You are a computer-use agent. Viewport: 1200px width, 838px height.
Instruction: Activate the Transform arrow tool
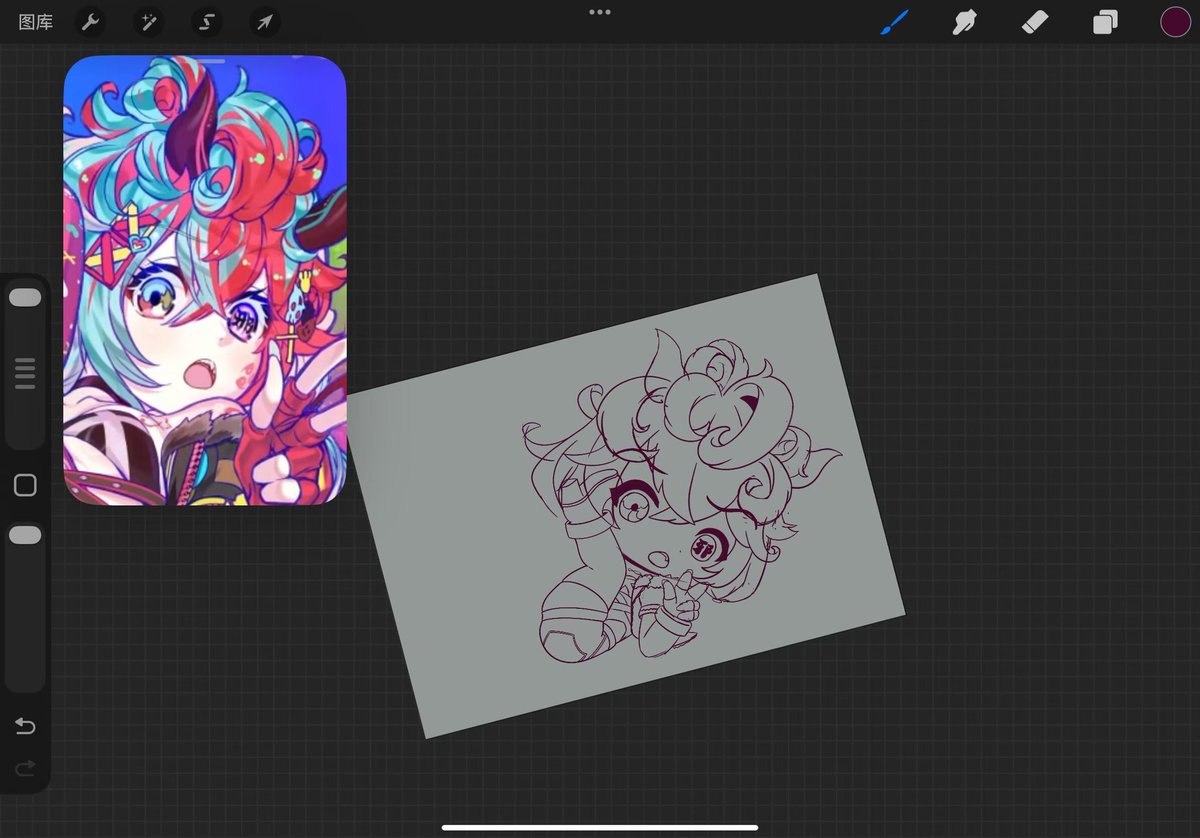coord(265,22)
